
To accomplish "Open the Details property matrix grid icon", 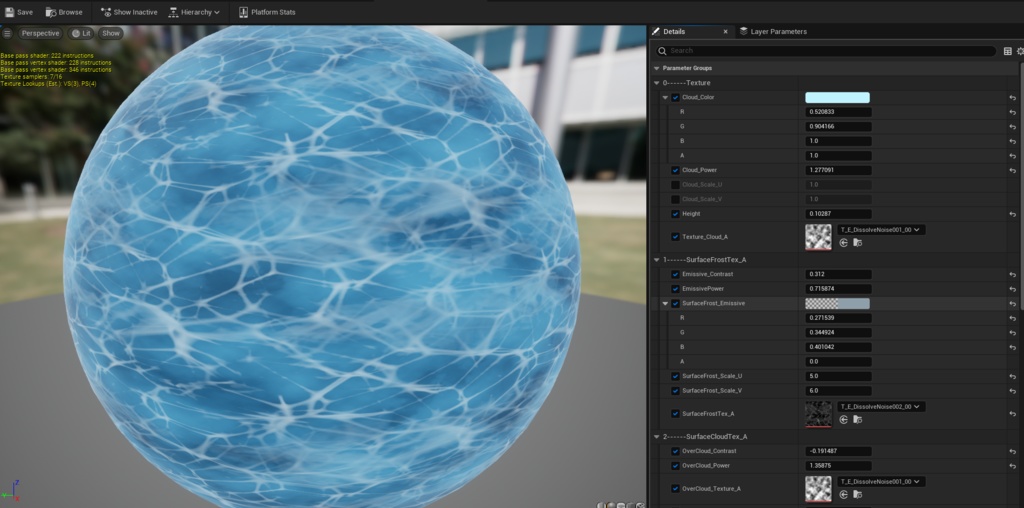I will click(1008, 51).
